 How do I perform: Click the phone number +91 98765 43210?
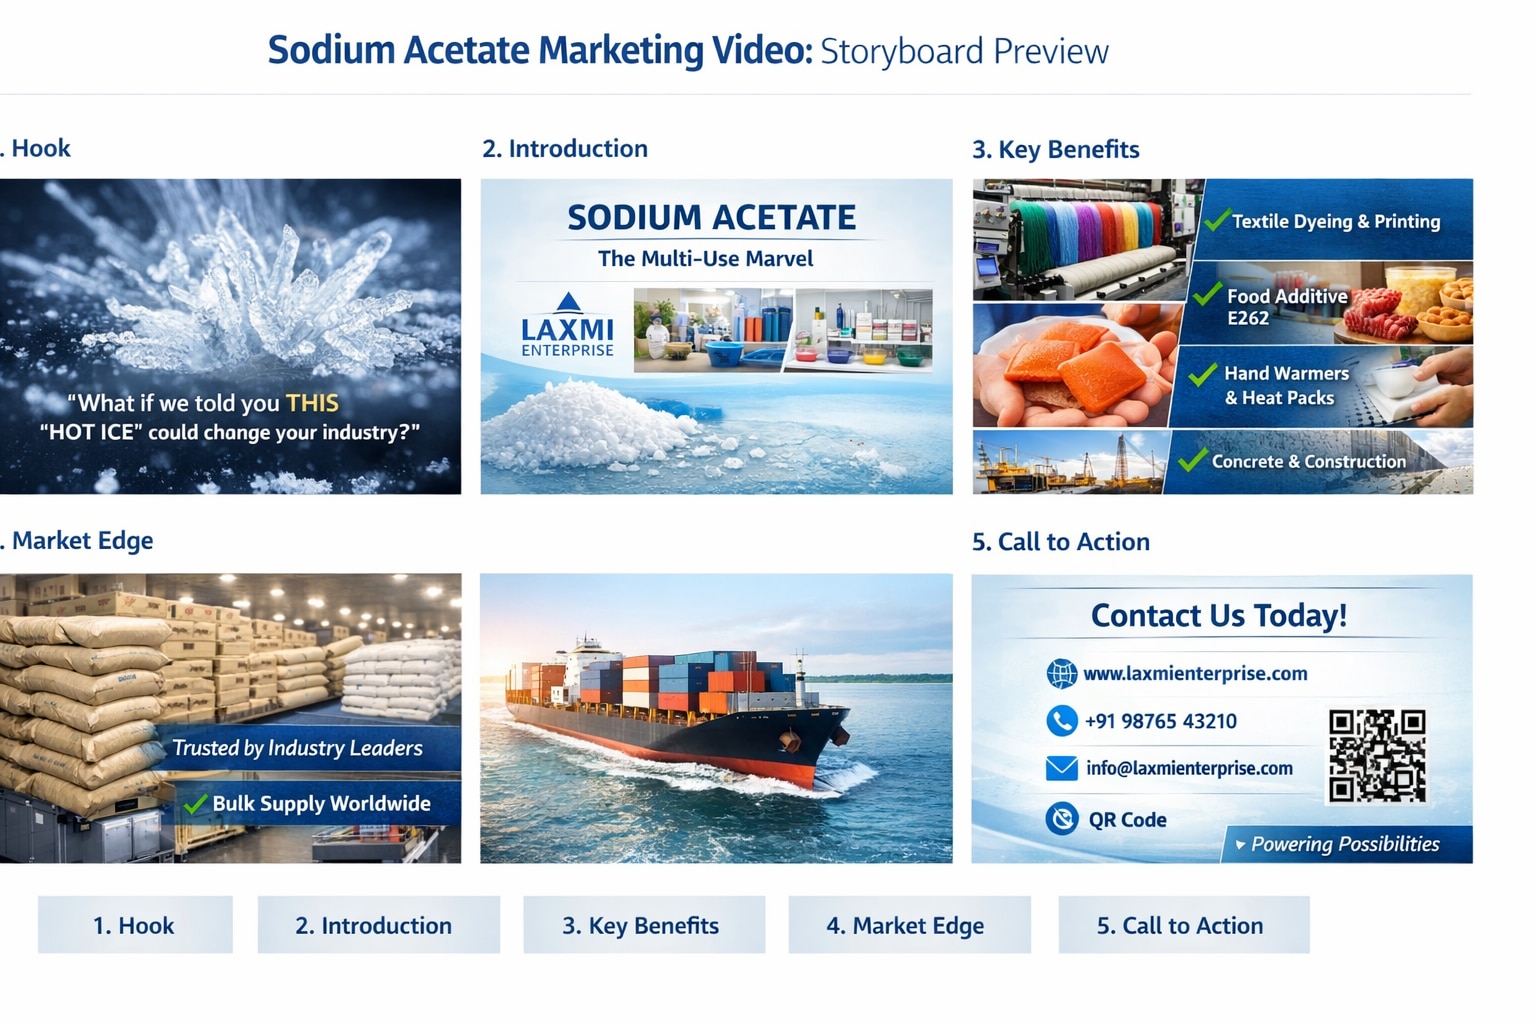coord(1160,721)
